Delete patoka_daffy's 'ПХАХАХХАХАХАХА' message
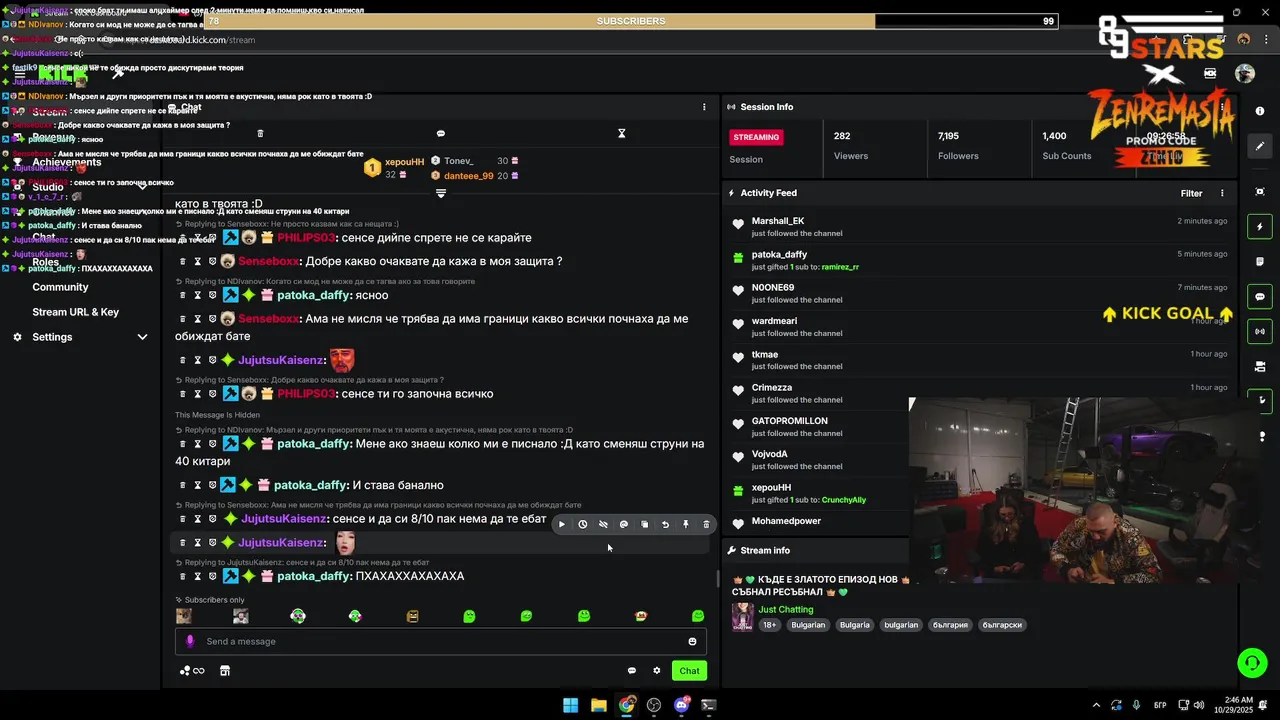 point(182,576)
